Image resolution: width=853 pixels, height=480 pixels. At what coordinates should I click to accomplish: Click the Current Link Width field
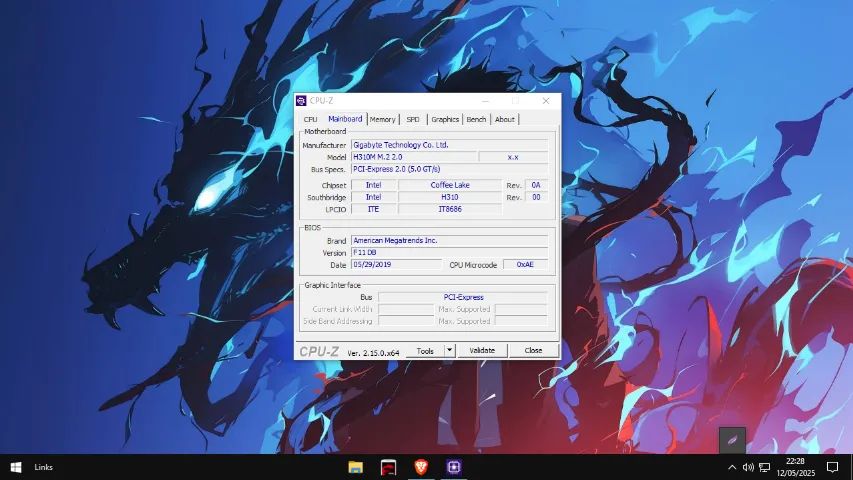[x=406, y=309]
